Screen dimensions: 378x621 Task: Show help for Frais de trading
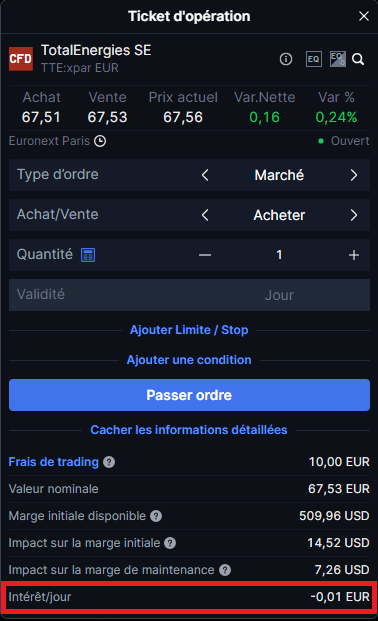(109, 462)
